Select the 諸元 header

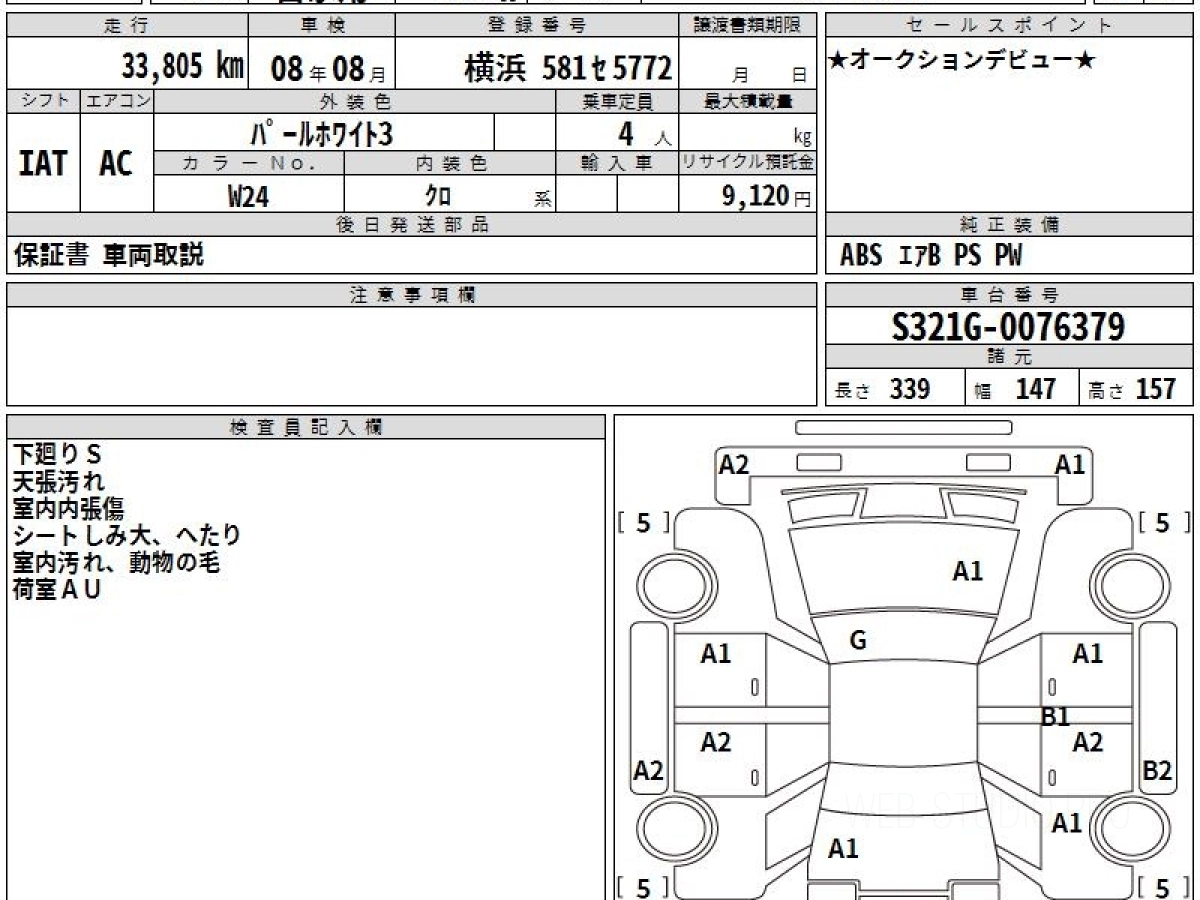pos(1009,357)
